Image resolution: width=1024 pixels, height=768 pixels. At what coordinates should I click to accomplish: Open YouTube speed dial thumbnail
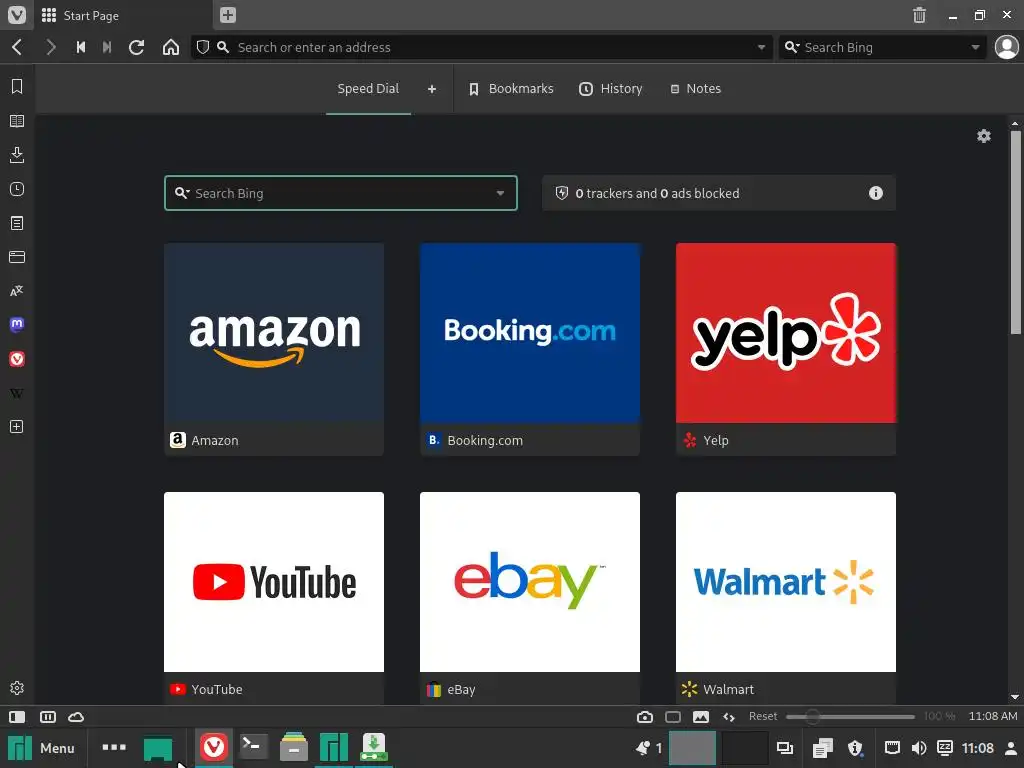274,582
